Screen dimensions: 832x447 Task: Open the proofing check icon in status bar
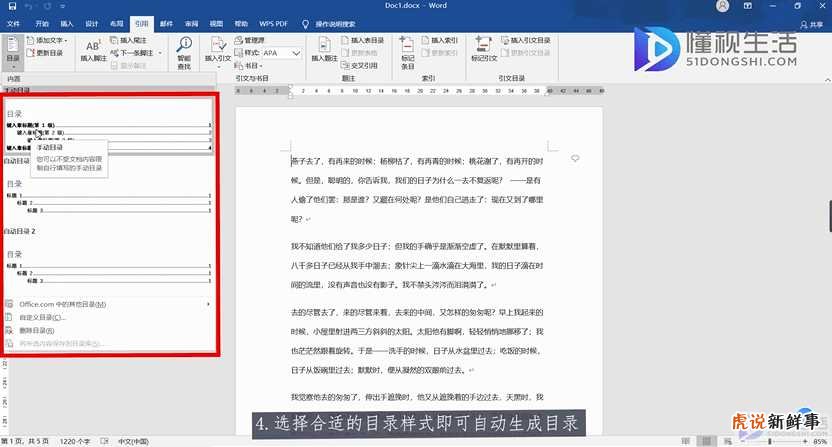105,442
